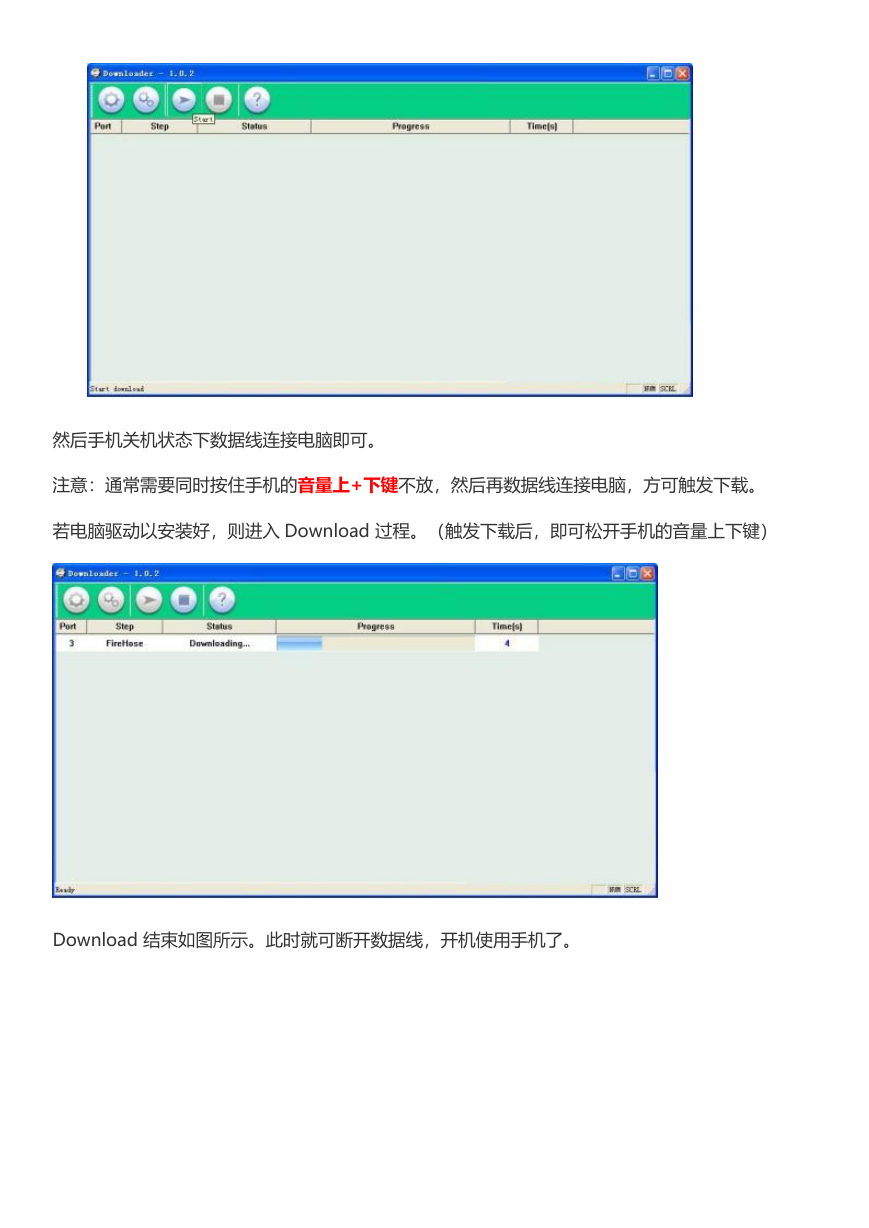This screenshot has height=1228, width=869.
Task: Minimize the window with FireHose row
Action: (x=618, y=573)
